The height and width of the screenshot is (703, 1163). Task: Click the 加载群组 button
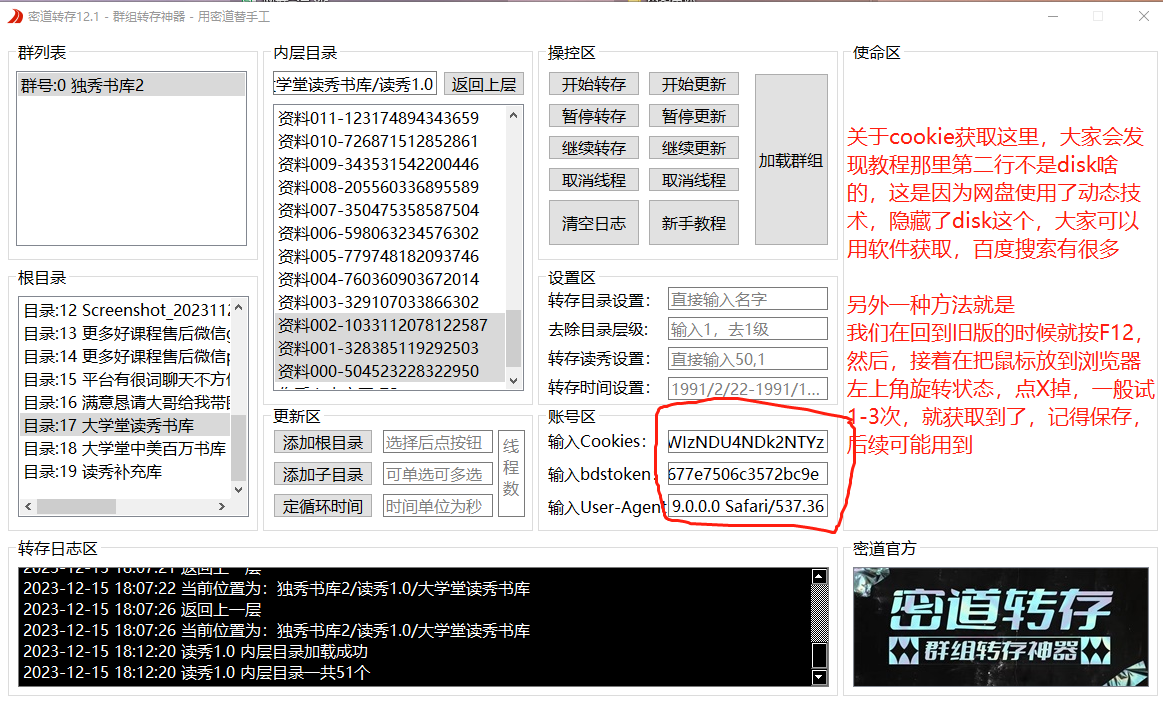coord(791,159)
